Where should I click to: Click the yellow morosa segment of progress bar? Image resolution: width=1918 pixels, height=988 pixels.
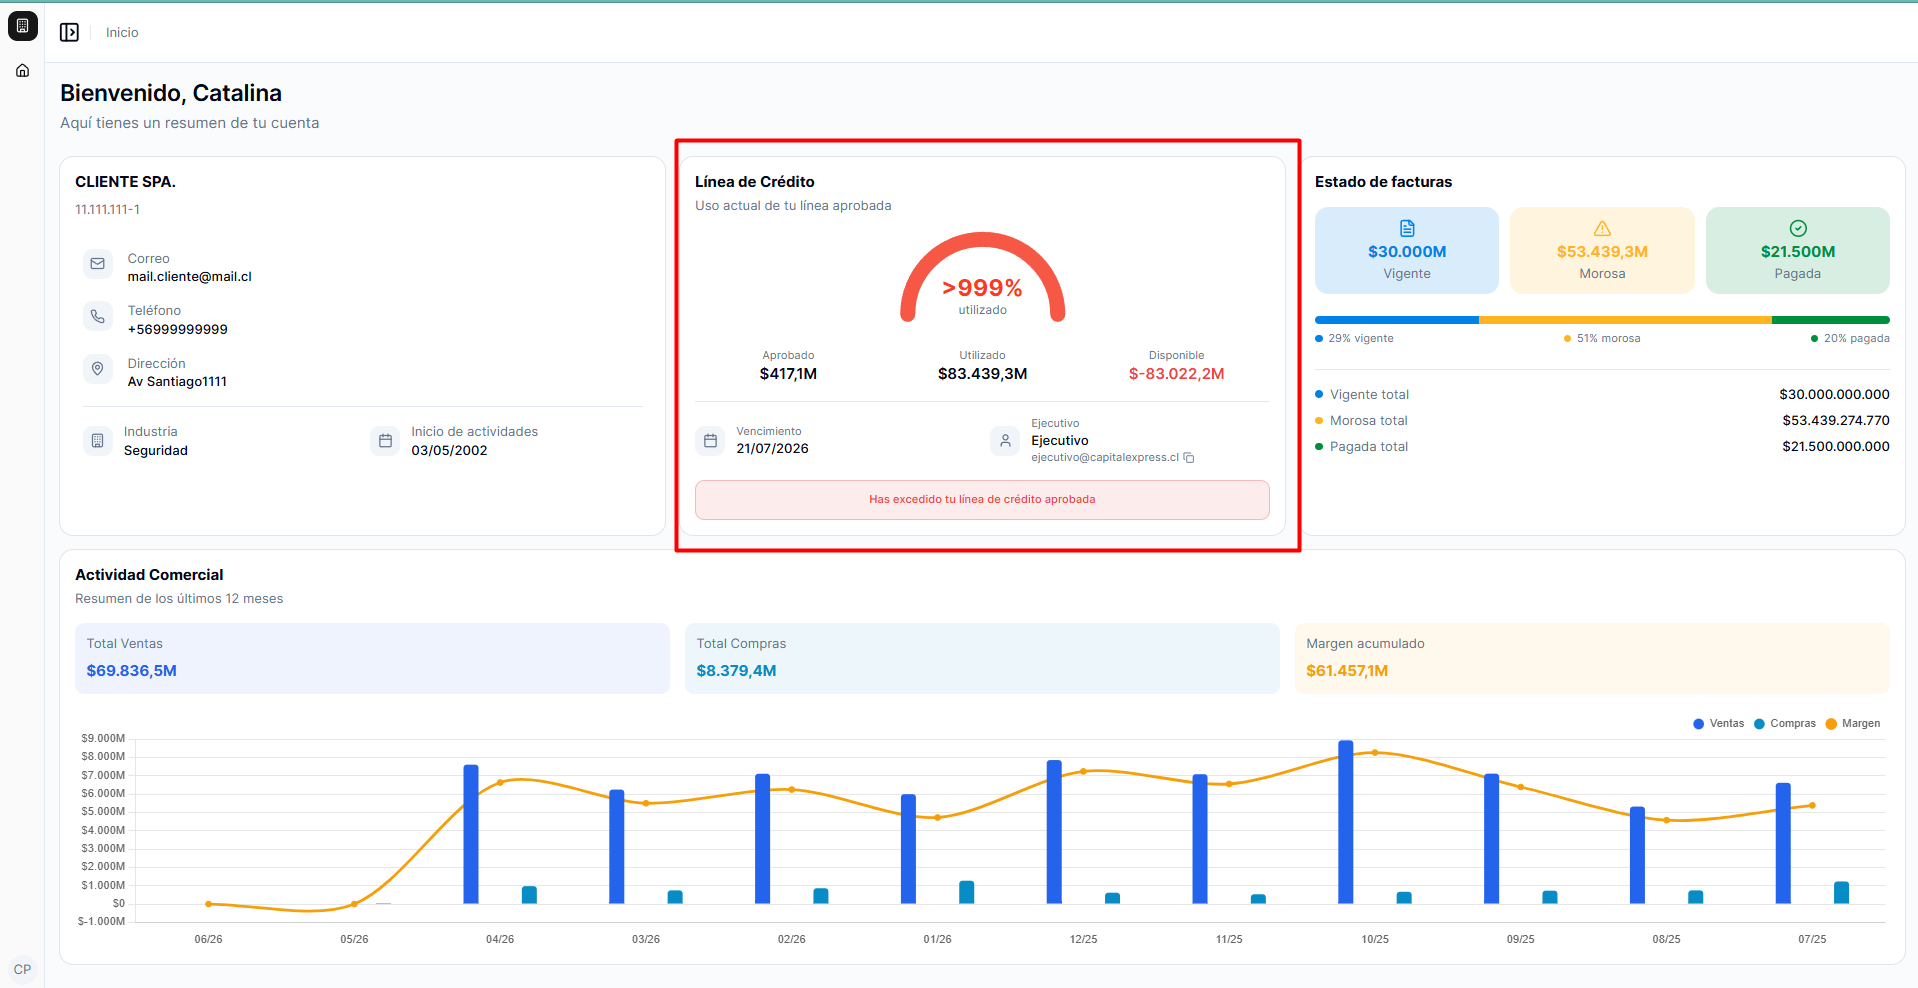pyautogui.click(x=1625, y=320)
